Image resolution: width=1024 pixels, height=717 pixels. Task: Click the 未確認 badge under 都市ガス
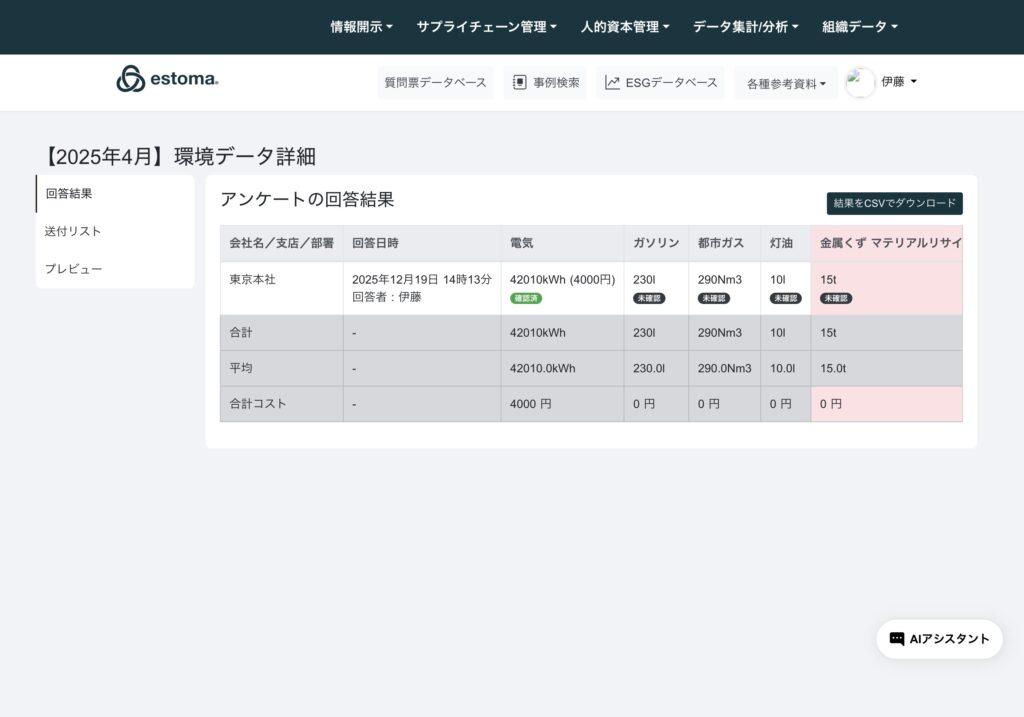[714, 298]
